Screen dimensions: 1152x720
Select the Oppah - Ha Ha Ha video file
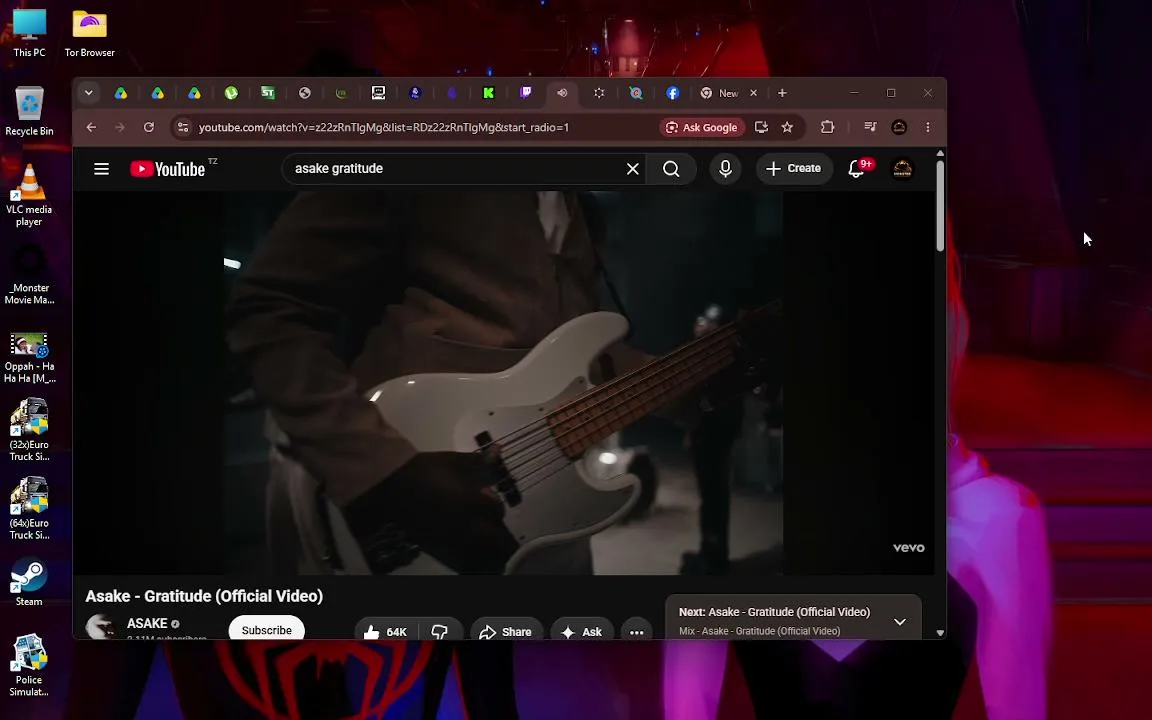pos(29,358)
